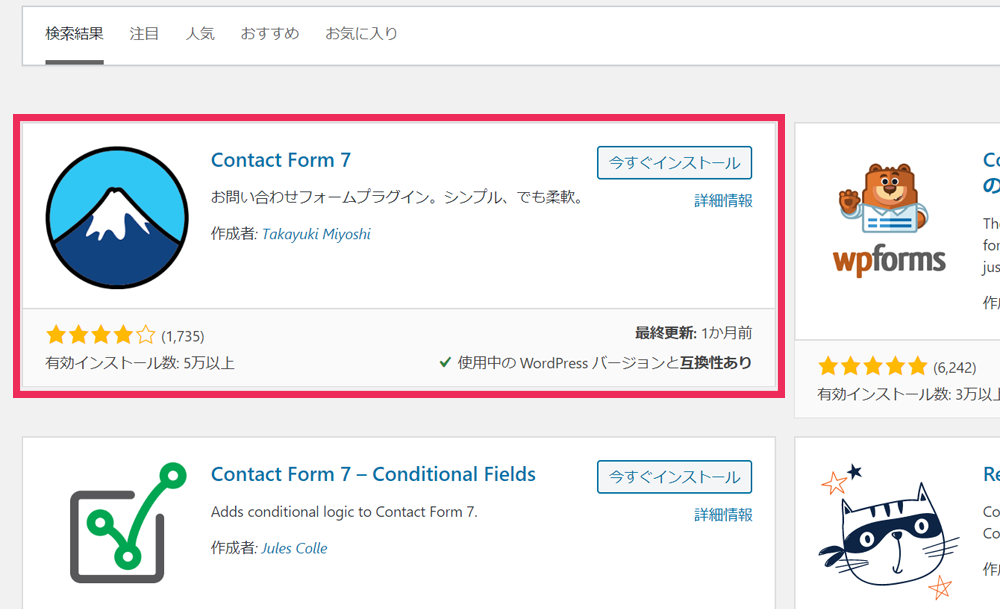1000x609 pixels.
Task: Switch to the 人気 tab
Action: click(200, 34)
